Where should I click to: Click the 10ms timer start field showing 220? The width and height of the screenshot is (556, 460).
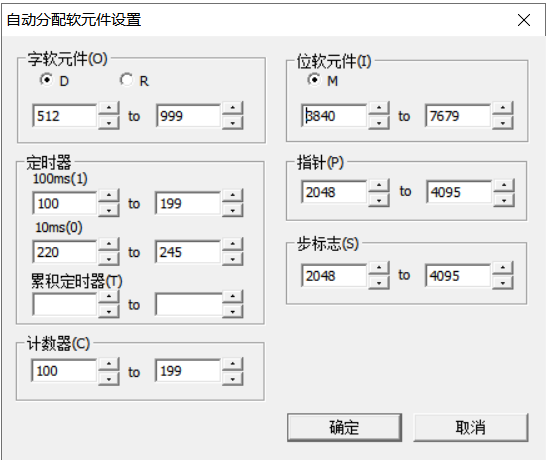[x=65, y=252]
